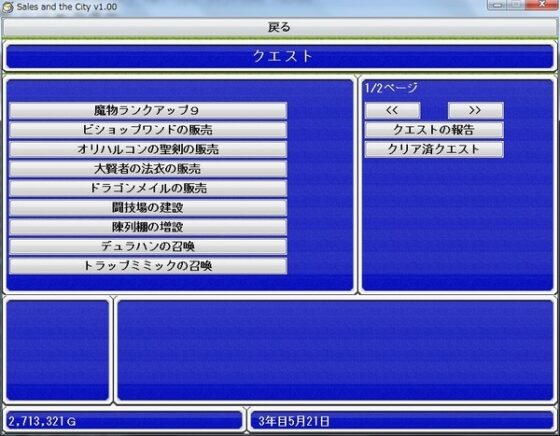
Task: Open the 闘技場の建設 quest
Action: (148, 207)
